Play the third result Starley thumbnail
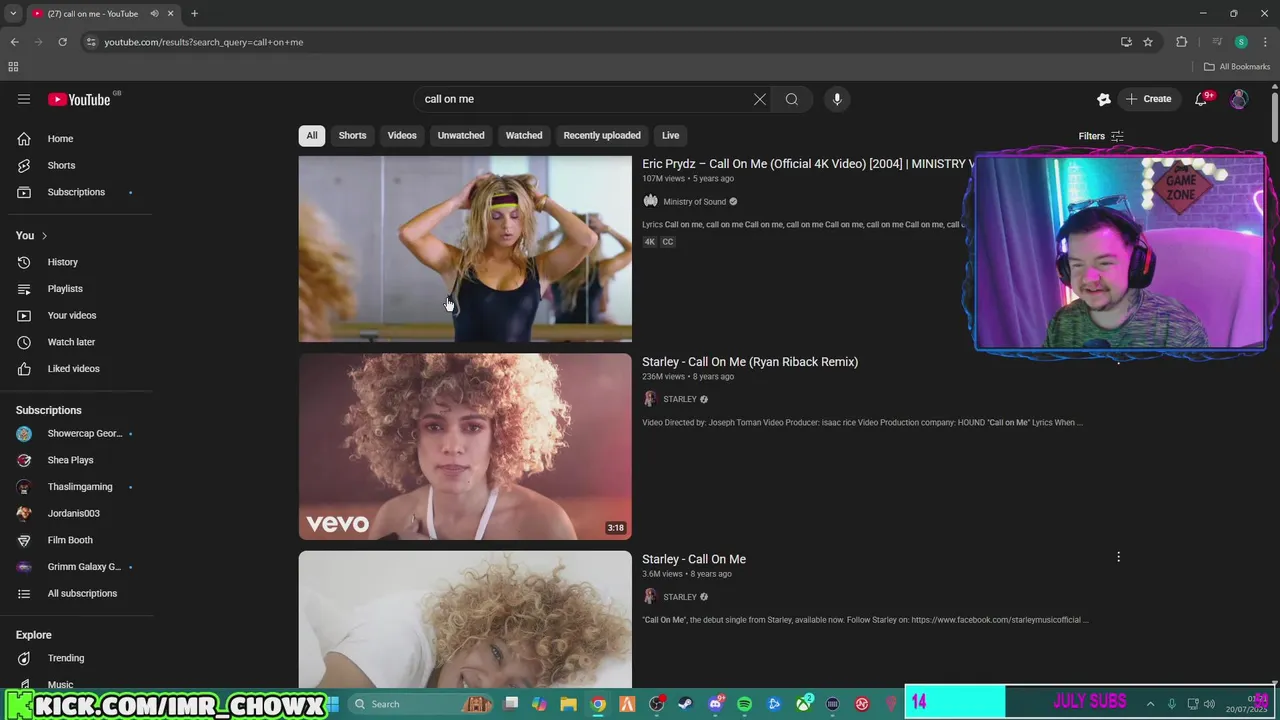Screen dimensions: 1280x720 (465, 619)
